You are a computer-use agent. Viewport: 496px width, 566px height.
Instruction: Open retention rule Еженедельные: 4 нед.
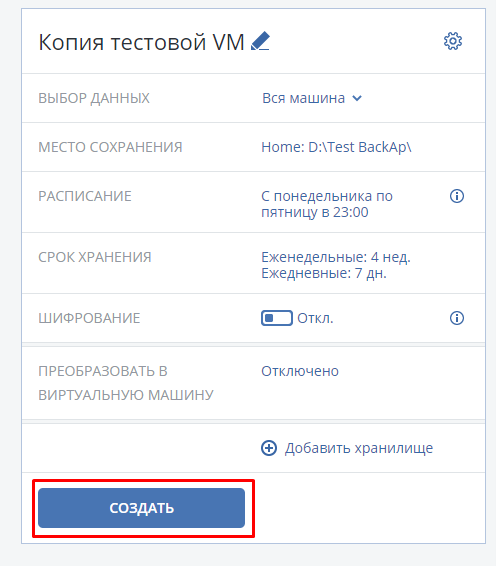(336, 257)
